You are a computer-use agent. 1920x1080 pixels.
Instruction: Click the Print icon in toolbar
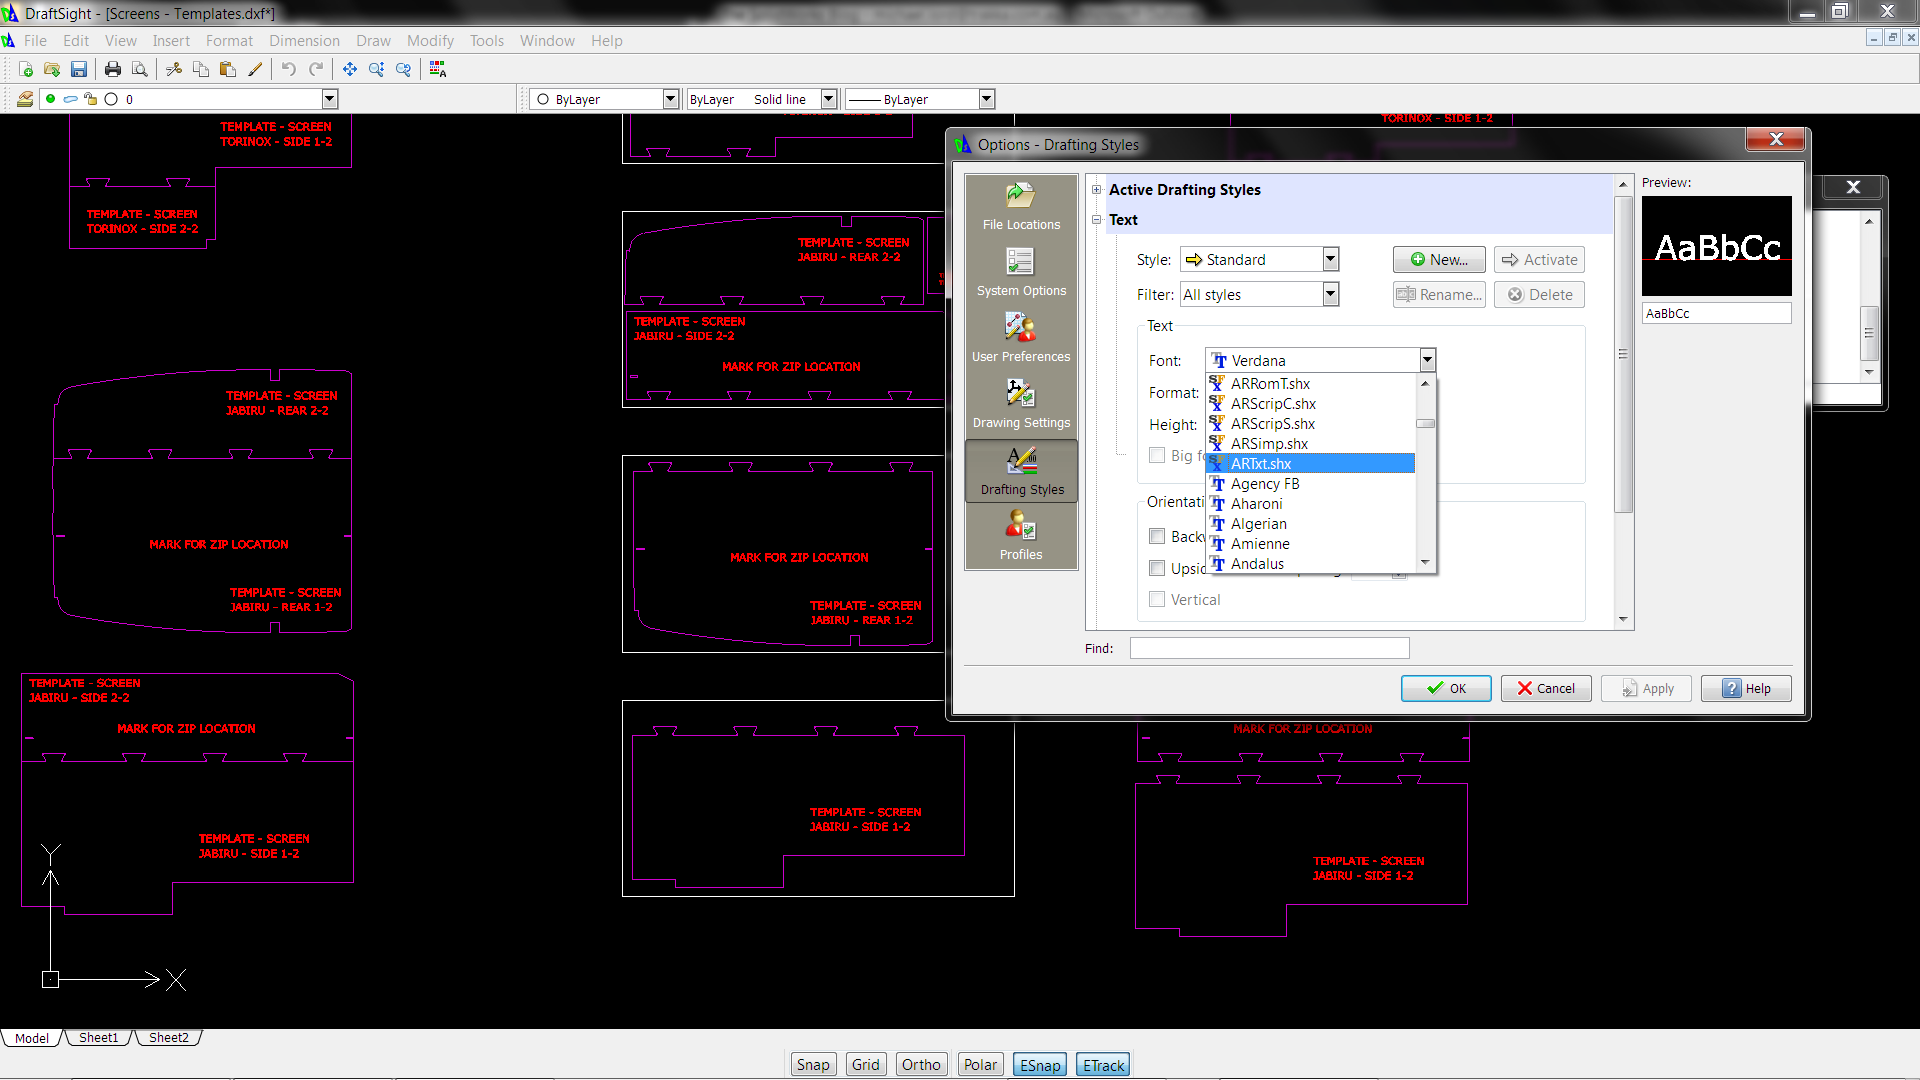coord(112,69)
